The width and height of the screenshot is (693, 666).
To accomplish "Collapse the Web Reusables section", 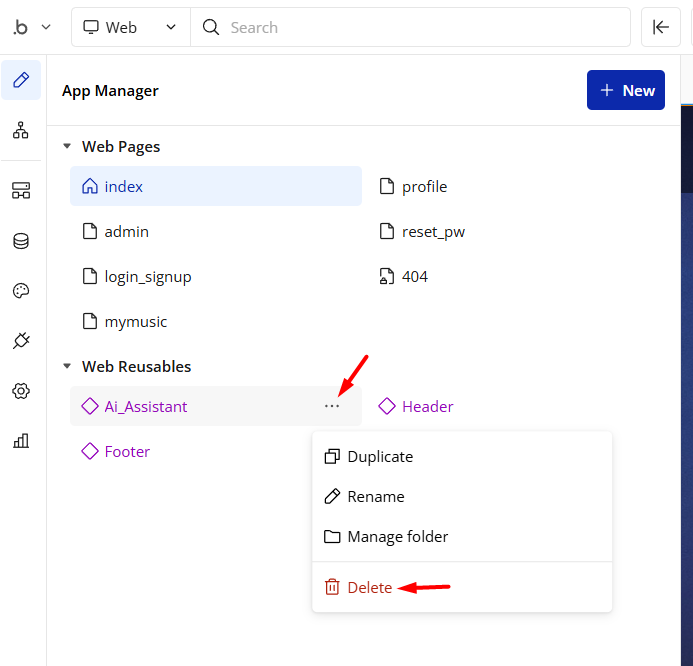I will pyautogui.click(x=67, y=367).
